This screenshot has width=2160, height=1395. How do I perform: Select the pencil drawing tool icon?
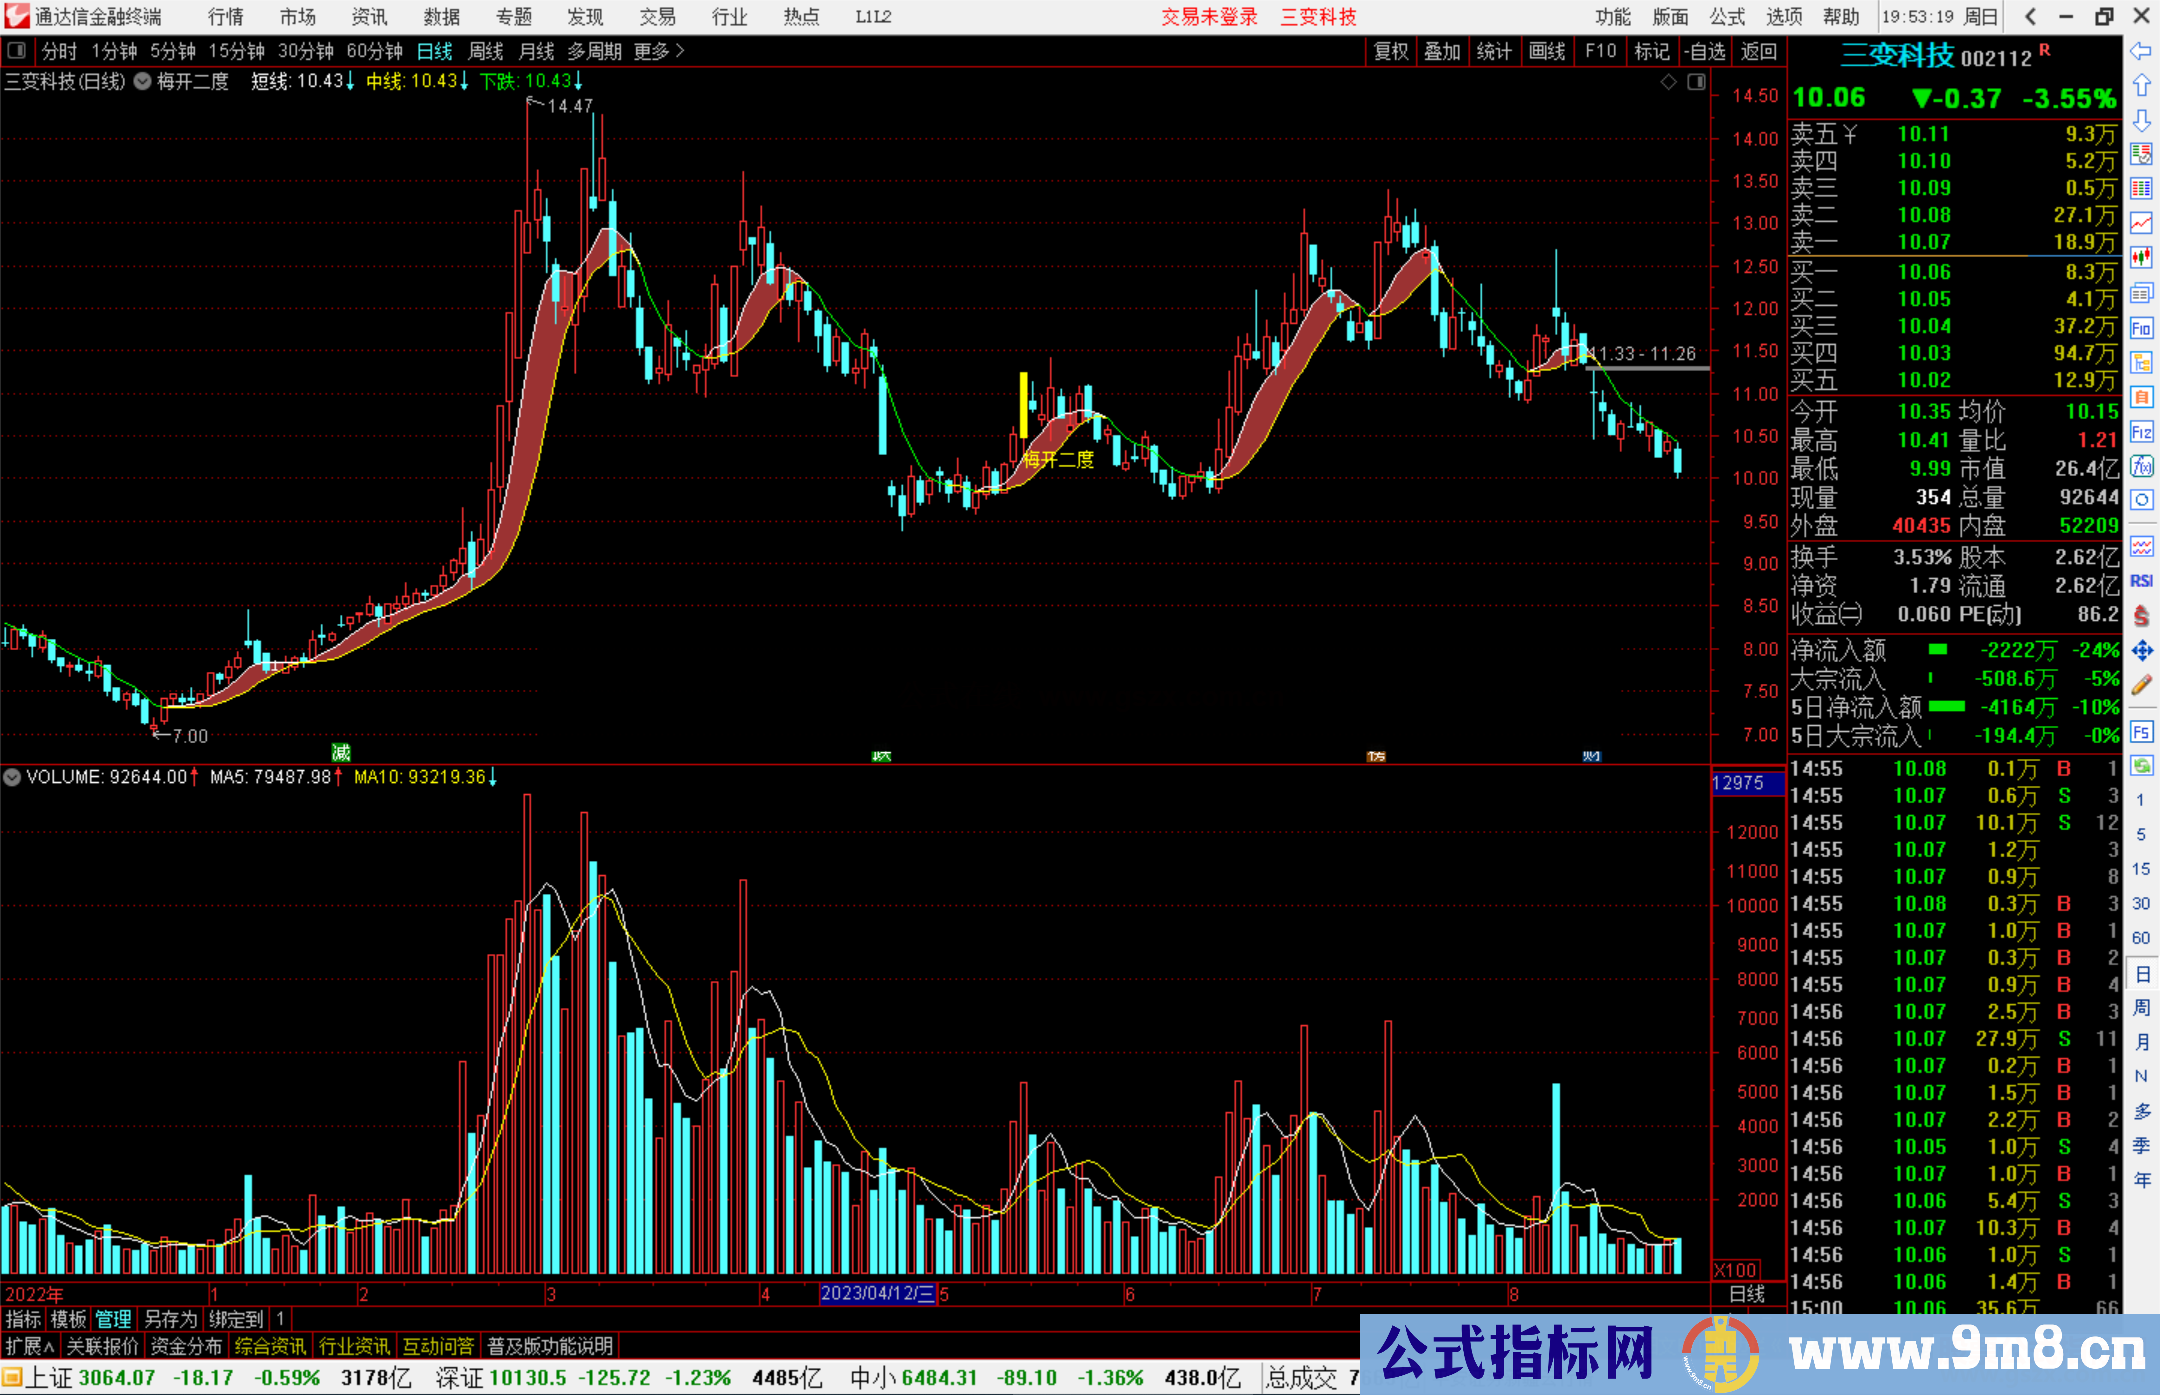tap(2141, 685)
